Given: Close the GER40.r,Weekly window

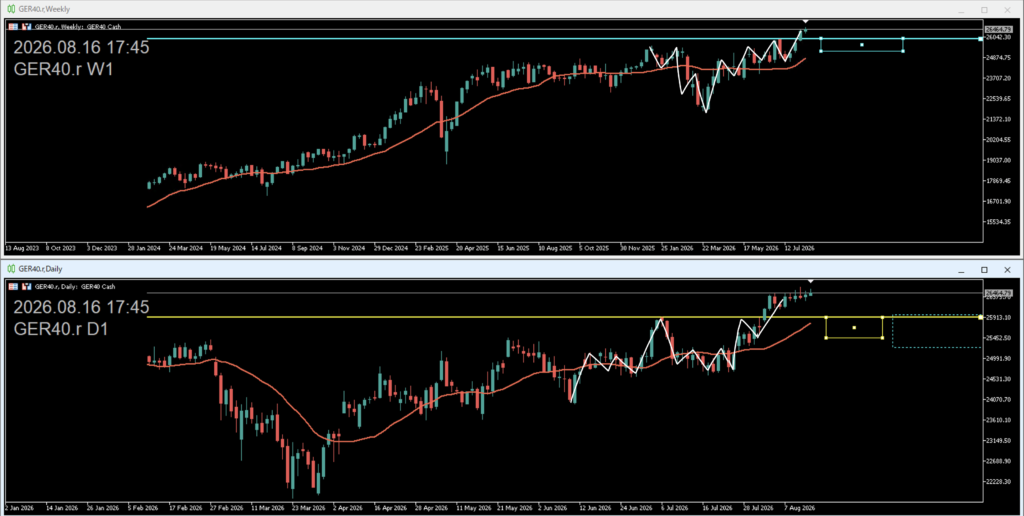Looking at the screenshot, I should point(1007,10).
